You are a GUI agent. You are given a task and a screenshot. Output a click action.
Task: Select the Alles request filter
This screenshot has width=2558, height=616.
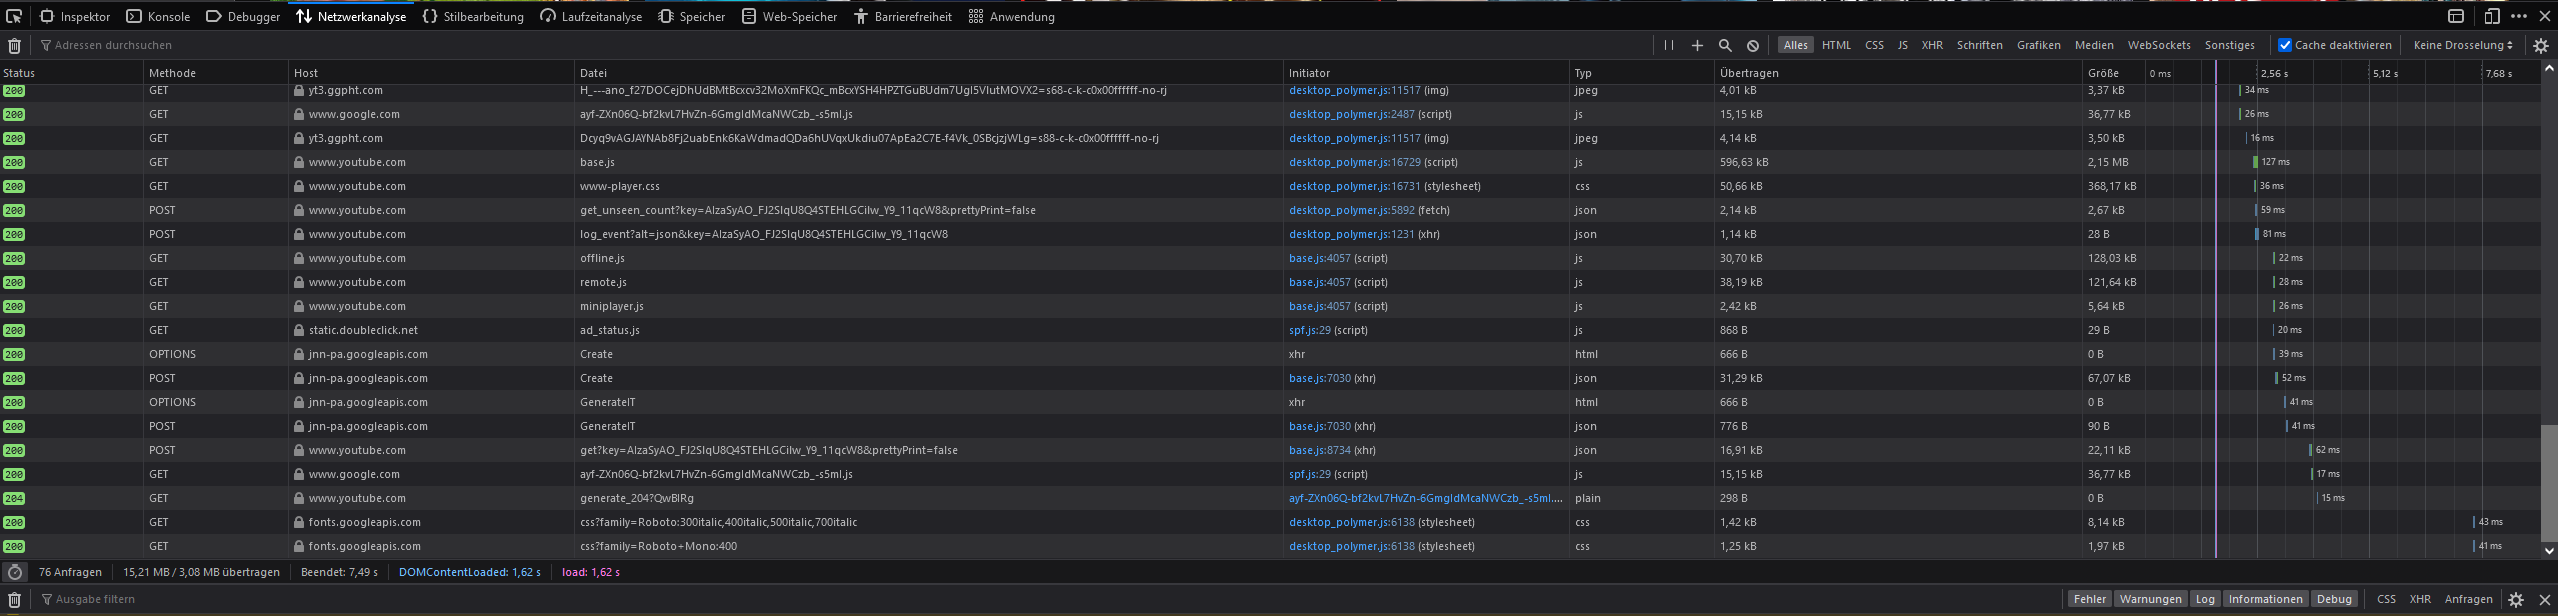pyautogui.click(x=1796, y=45)
